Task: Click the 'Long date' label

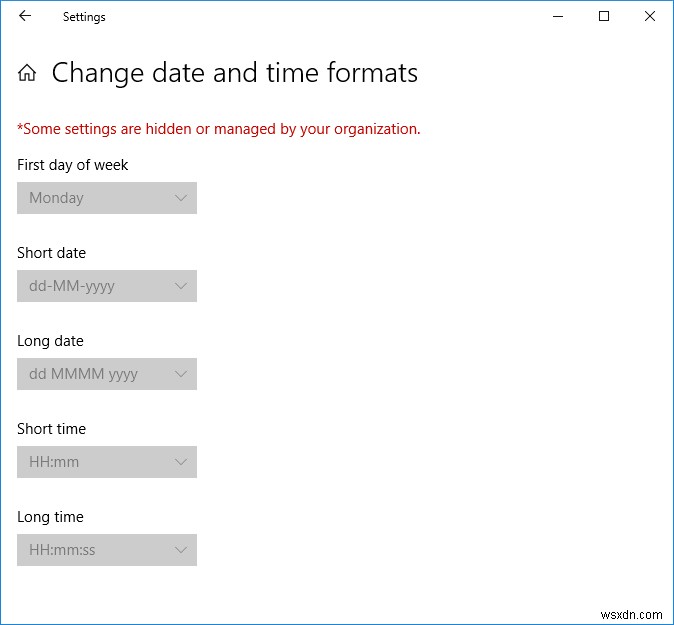Action: point(50,341)
